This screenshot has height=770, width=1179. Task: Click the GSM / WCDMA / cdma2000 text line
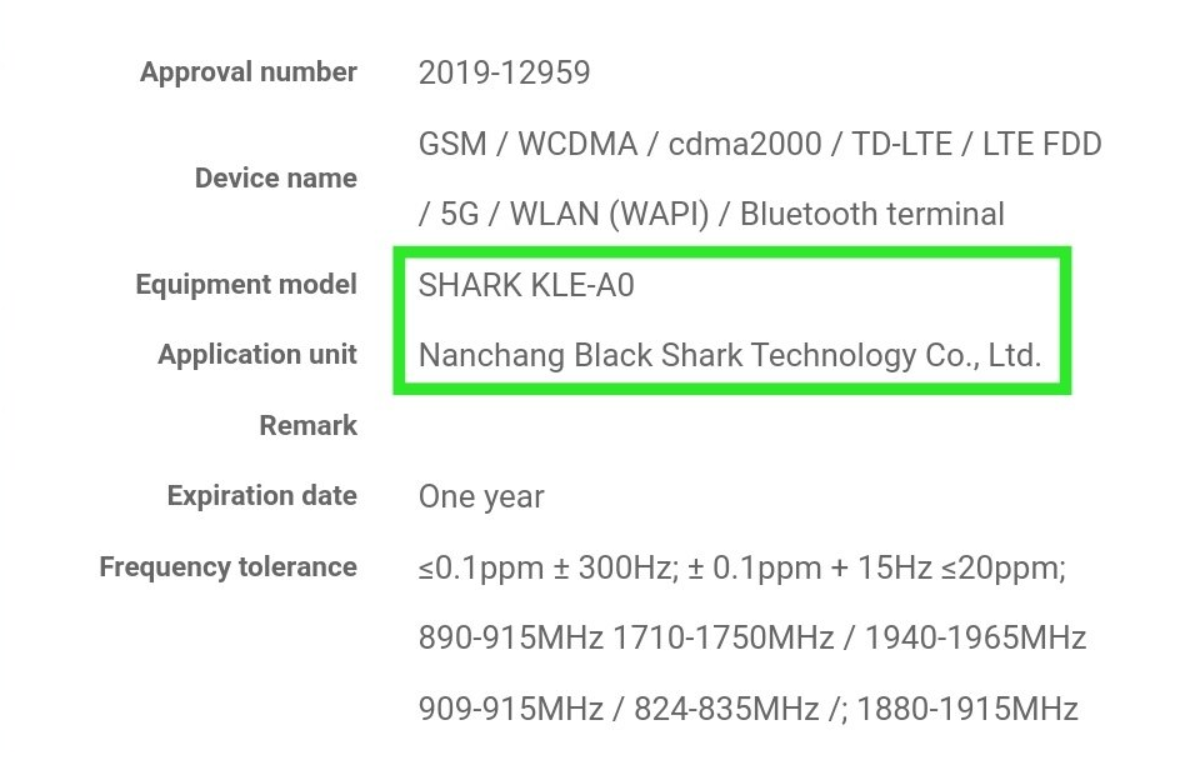click(759, 144)
